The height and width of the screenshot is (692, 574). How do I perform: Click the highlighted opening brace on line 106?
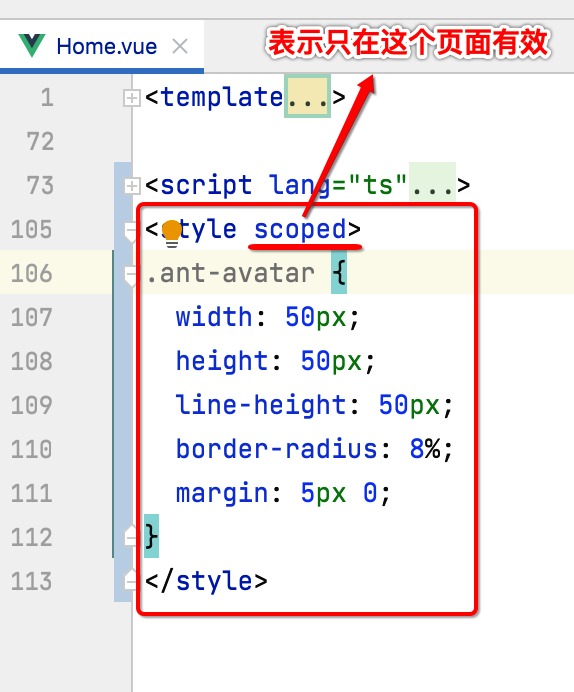click(x=339, y=273)
